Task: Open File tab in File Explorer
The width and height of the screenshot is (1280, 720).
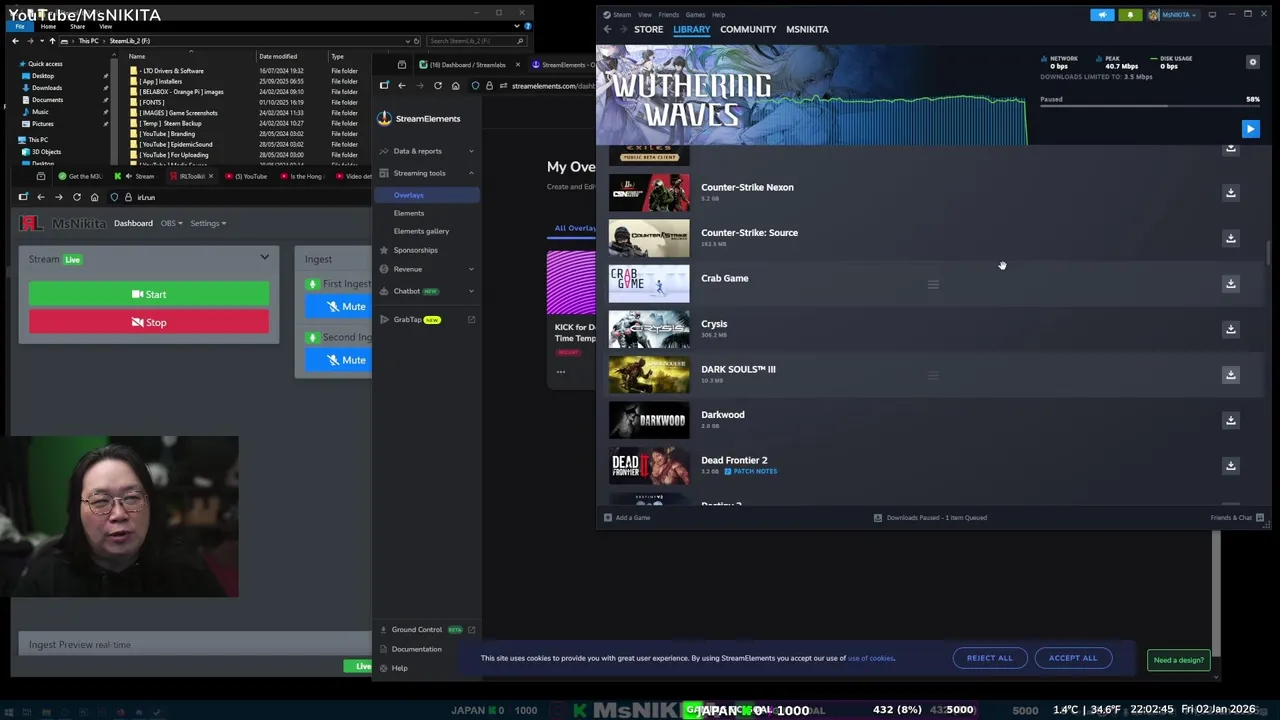Action: 19,27
